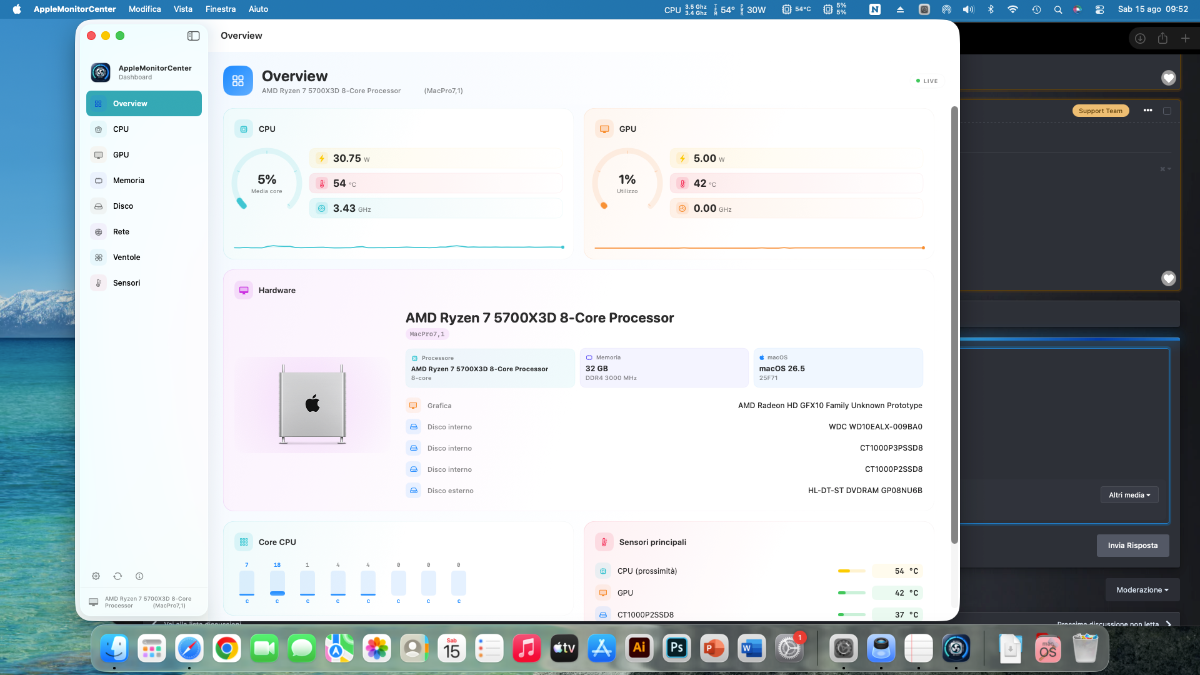Click the Support Team badge in browser
This screenshot has height=675, width=1200.
(x=1100, y=111)
